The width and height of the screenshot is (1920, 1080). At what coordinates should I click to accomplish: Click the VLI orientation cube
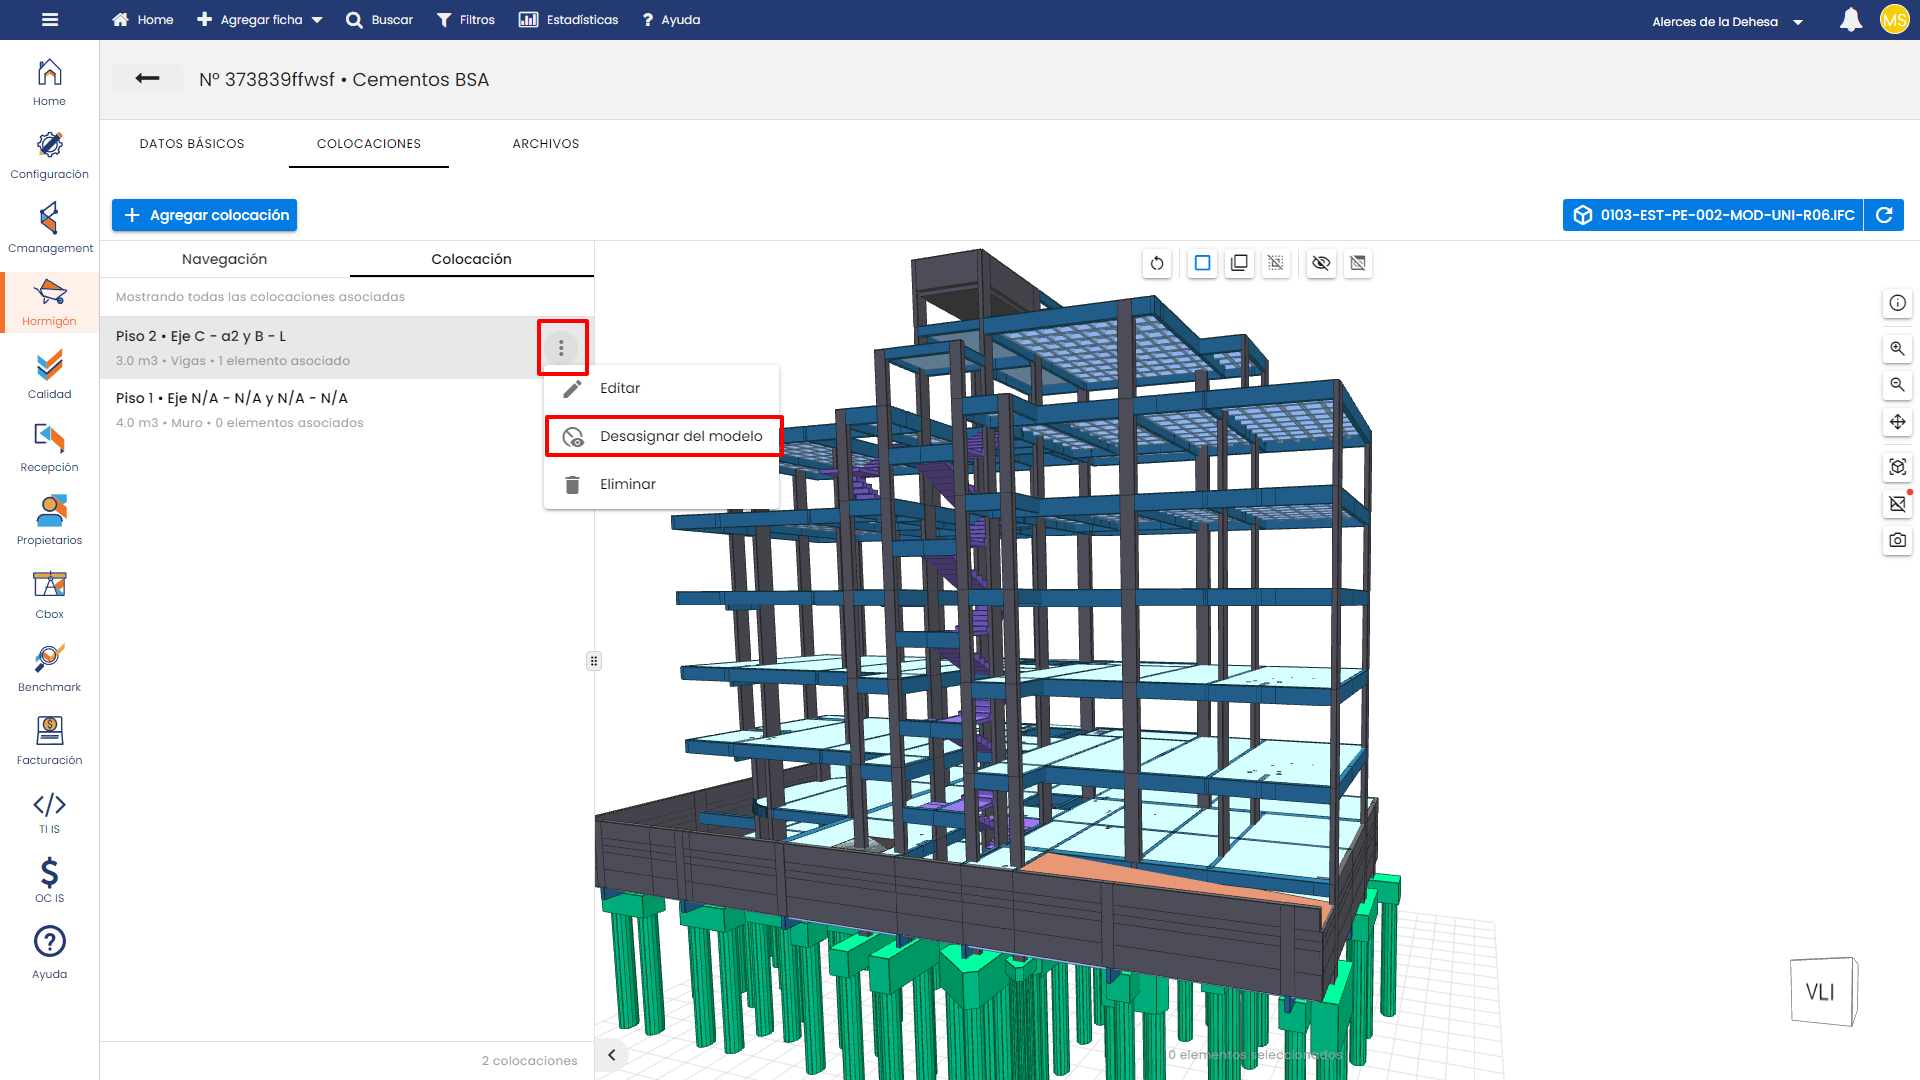[x=1822, y=992]
